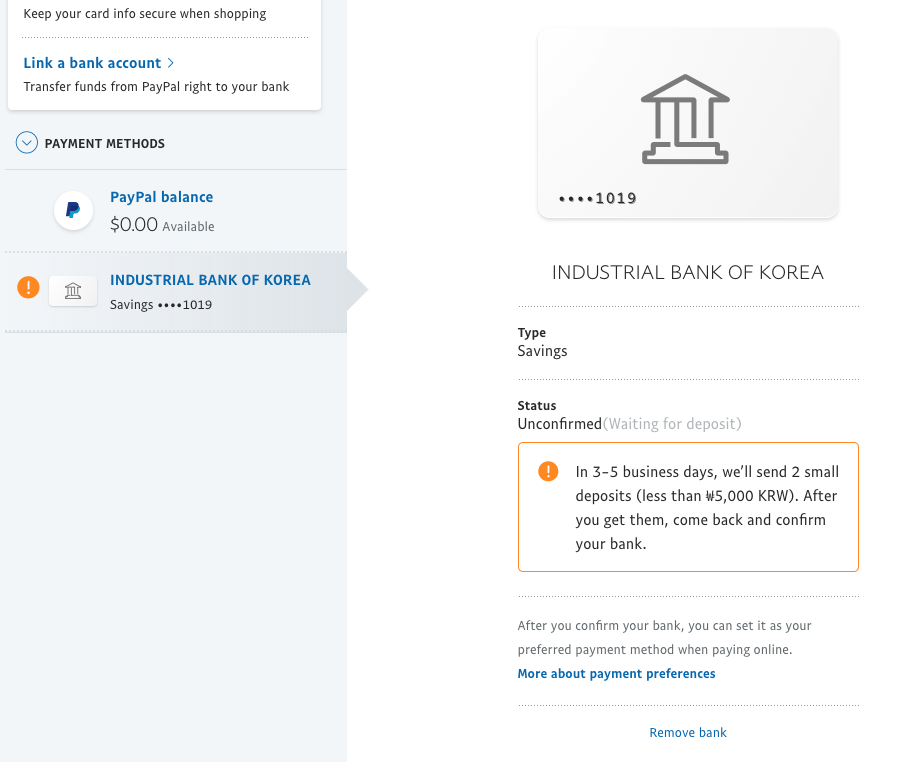Click 'Keep your card info secure when shopping' text
905x762 pixels.
[145, 13]
